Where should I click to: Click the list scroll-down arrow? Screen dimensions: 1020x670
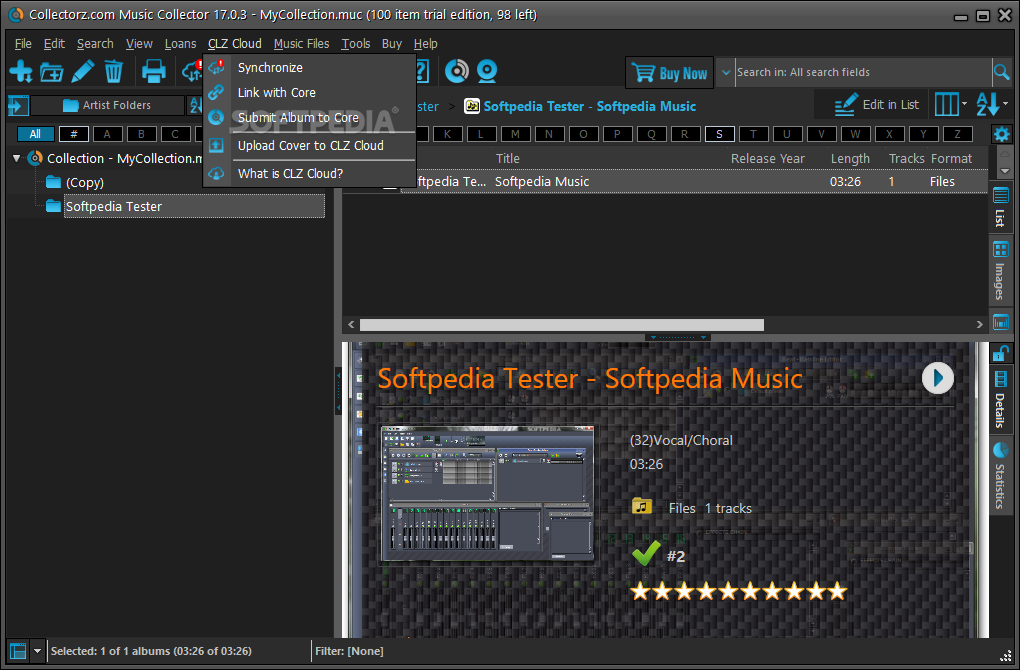tap(1004, 171)
